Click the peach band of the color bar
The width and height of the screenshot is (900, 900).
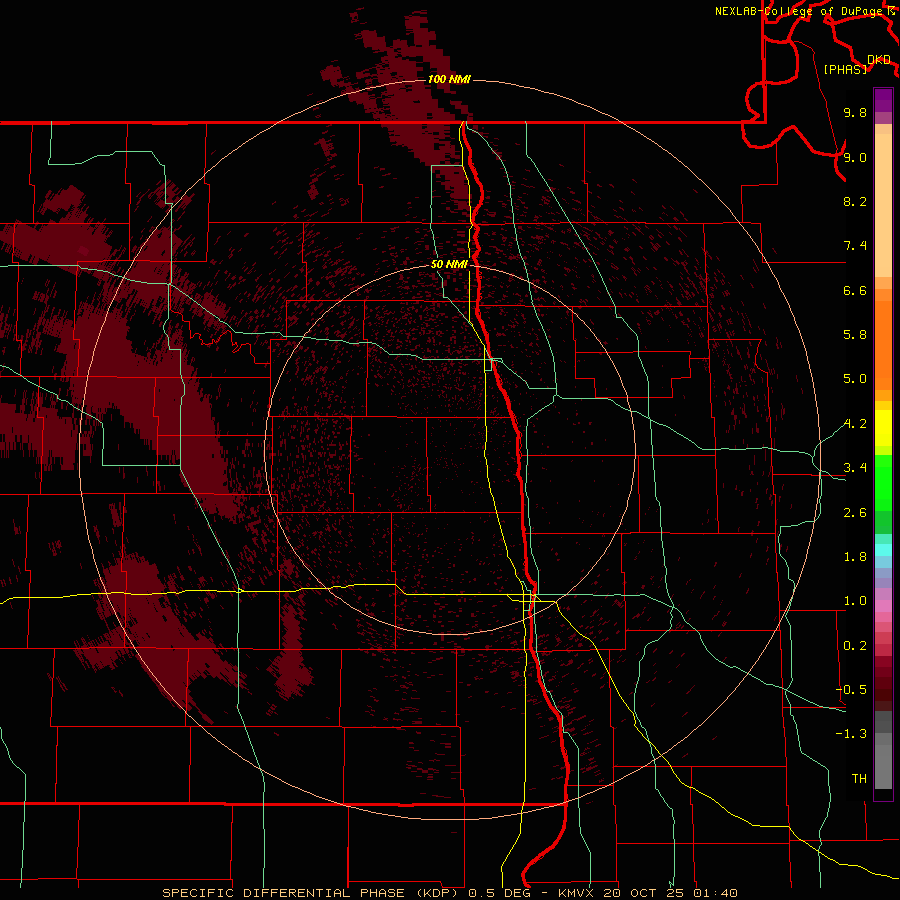point(883,205)
